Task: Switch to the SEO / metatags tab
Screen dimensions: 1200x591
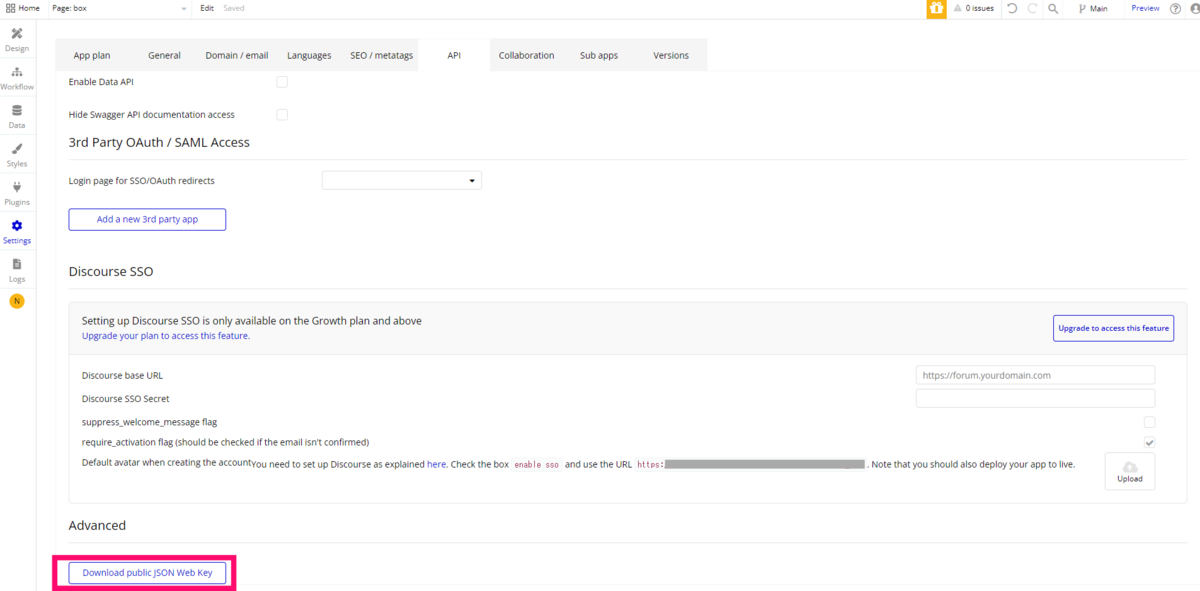Action: pyautogui.click(x=382, y=55)
